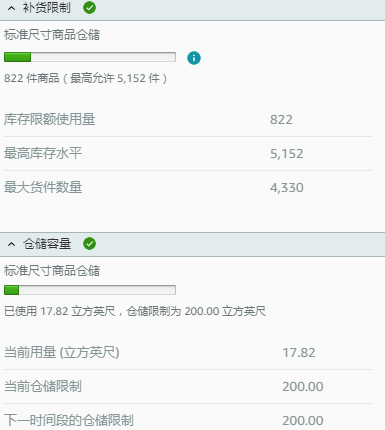Click the 已使用 17.82 立方英尺 summary text
The width and height of the screenshot is (385, 430).
(59, 311)
